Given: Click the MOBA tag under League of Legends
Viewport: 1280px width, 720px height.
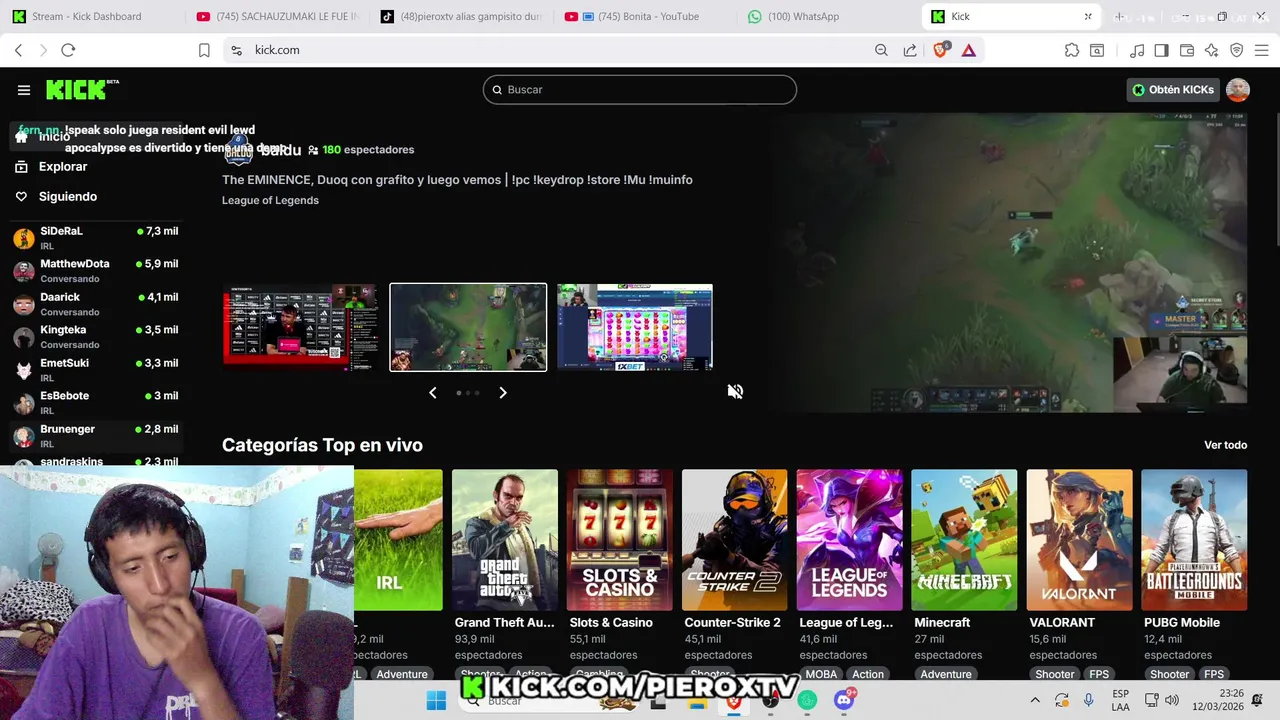Looking at the screenshot, I should pyautogui.click(x=821, y=674).
